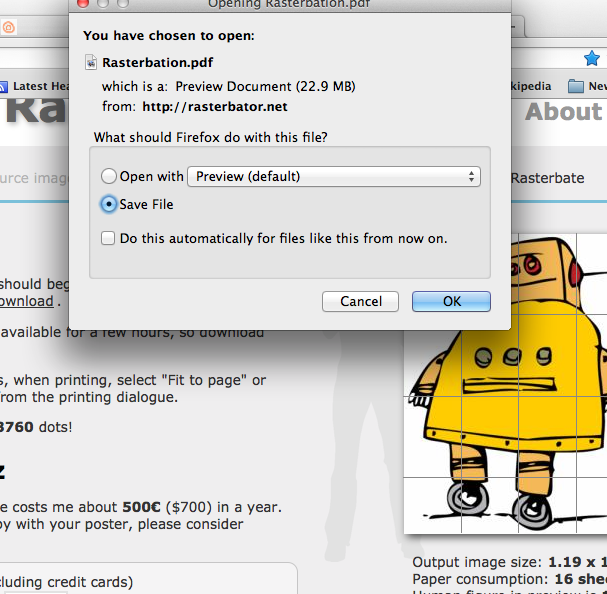The height and width of the screenshot is (594, 607).
Task: Click the 'Rasterbation.pdf' file name text
Action: pos(158,62)
